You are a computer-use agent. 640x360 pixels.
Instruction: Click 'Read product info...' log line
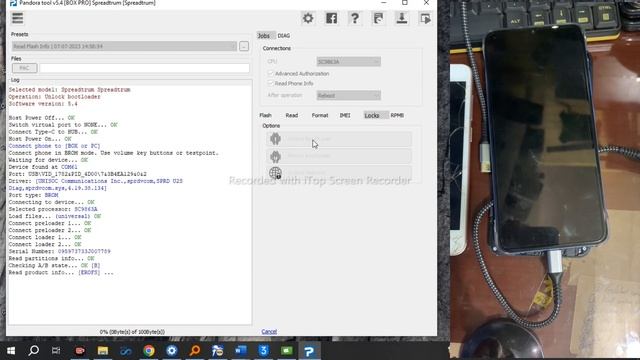point(61,272)
